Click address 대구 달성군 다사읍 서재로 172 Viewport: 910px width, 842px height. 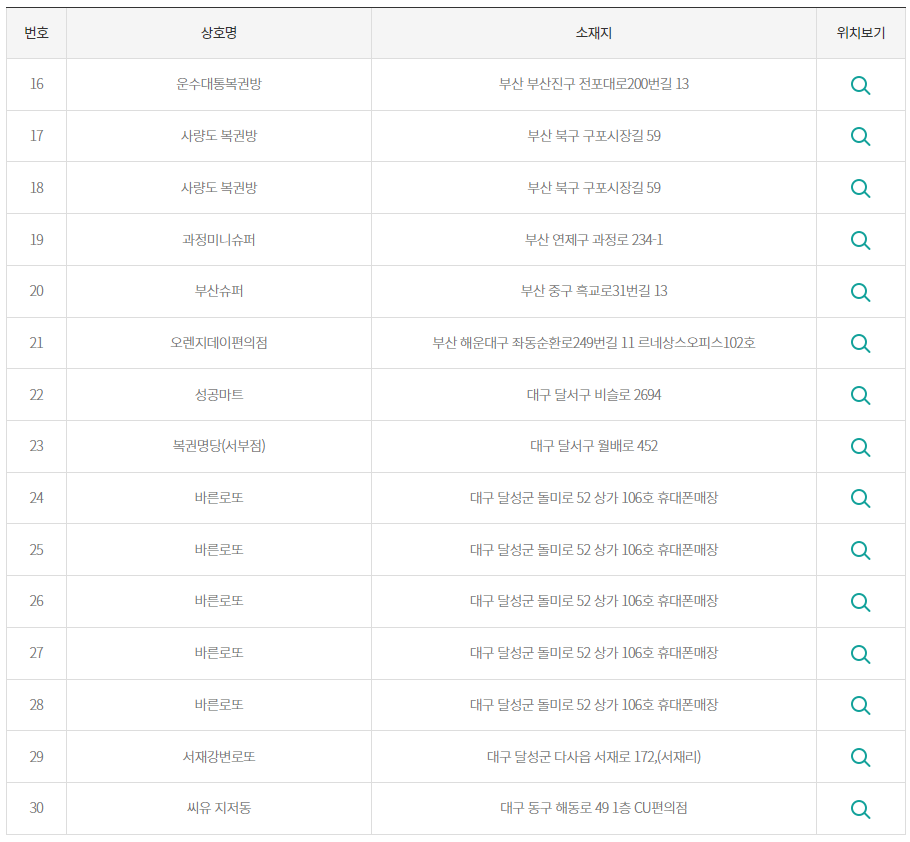tap(594, 757)
